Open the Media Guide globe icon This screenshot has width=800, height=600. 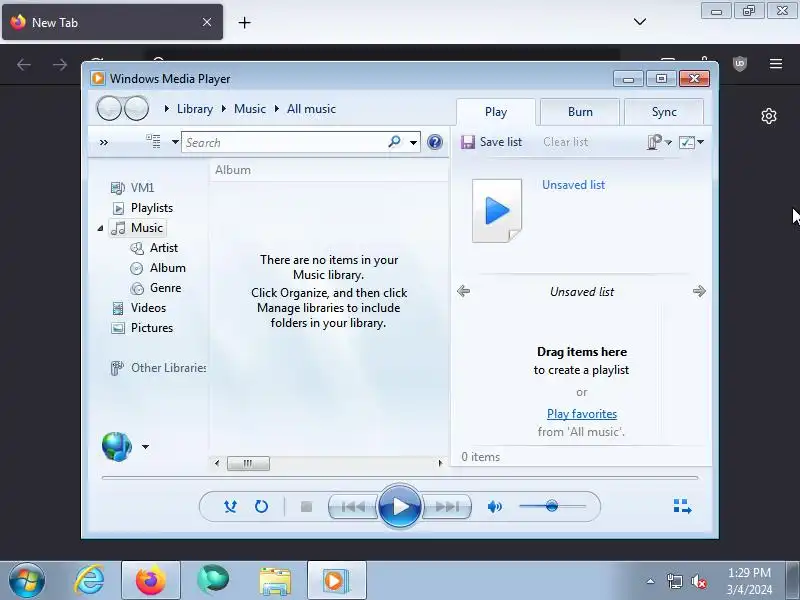[117, 446]
